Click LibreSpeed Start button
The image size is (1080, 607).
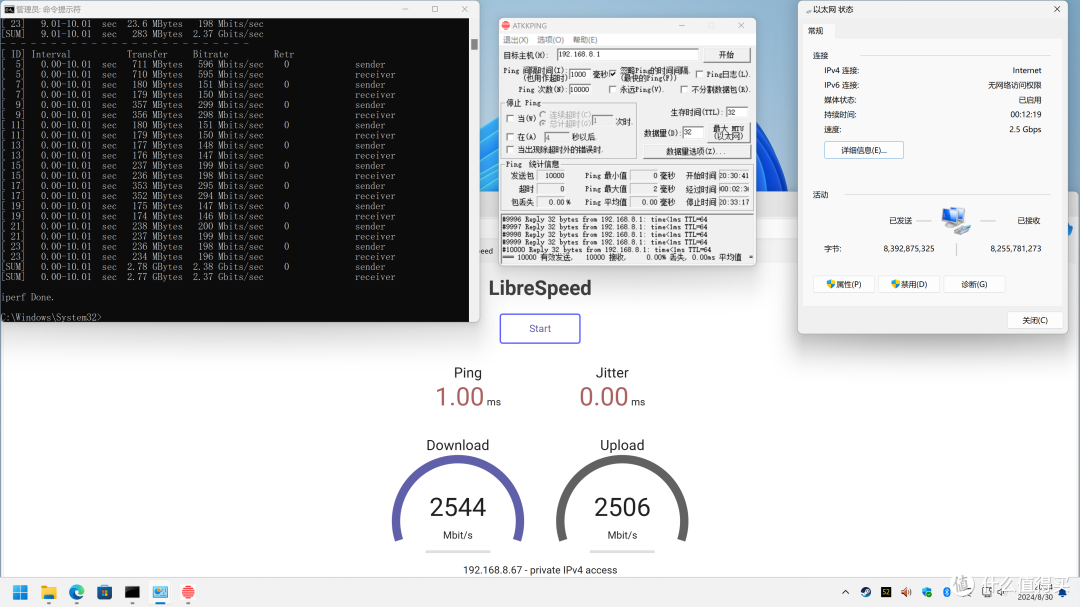pyautogui.click(x=540, y=329)
